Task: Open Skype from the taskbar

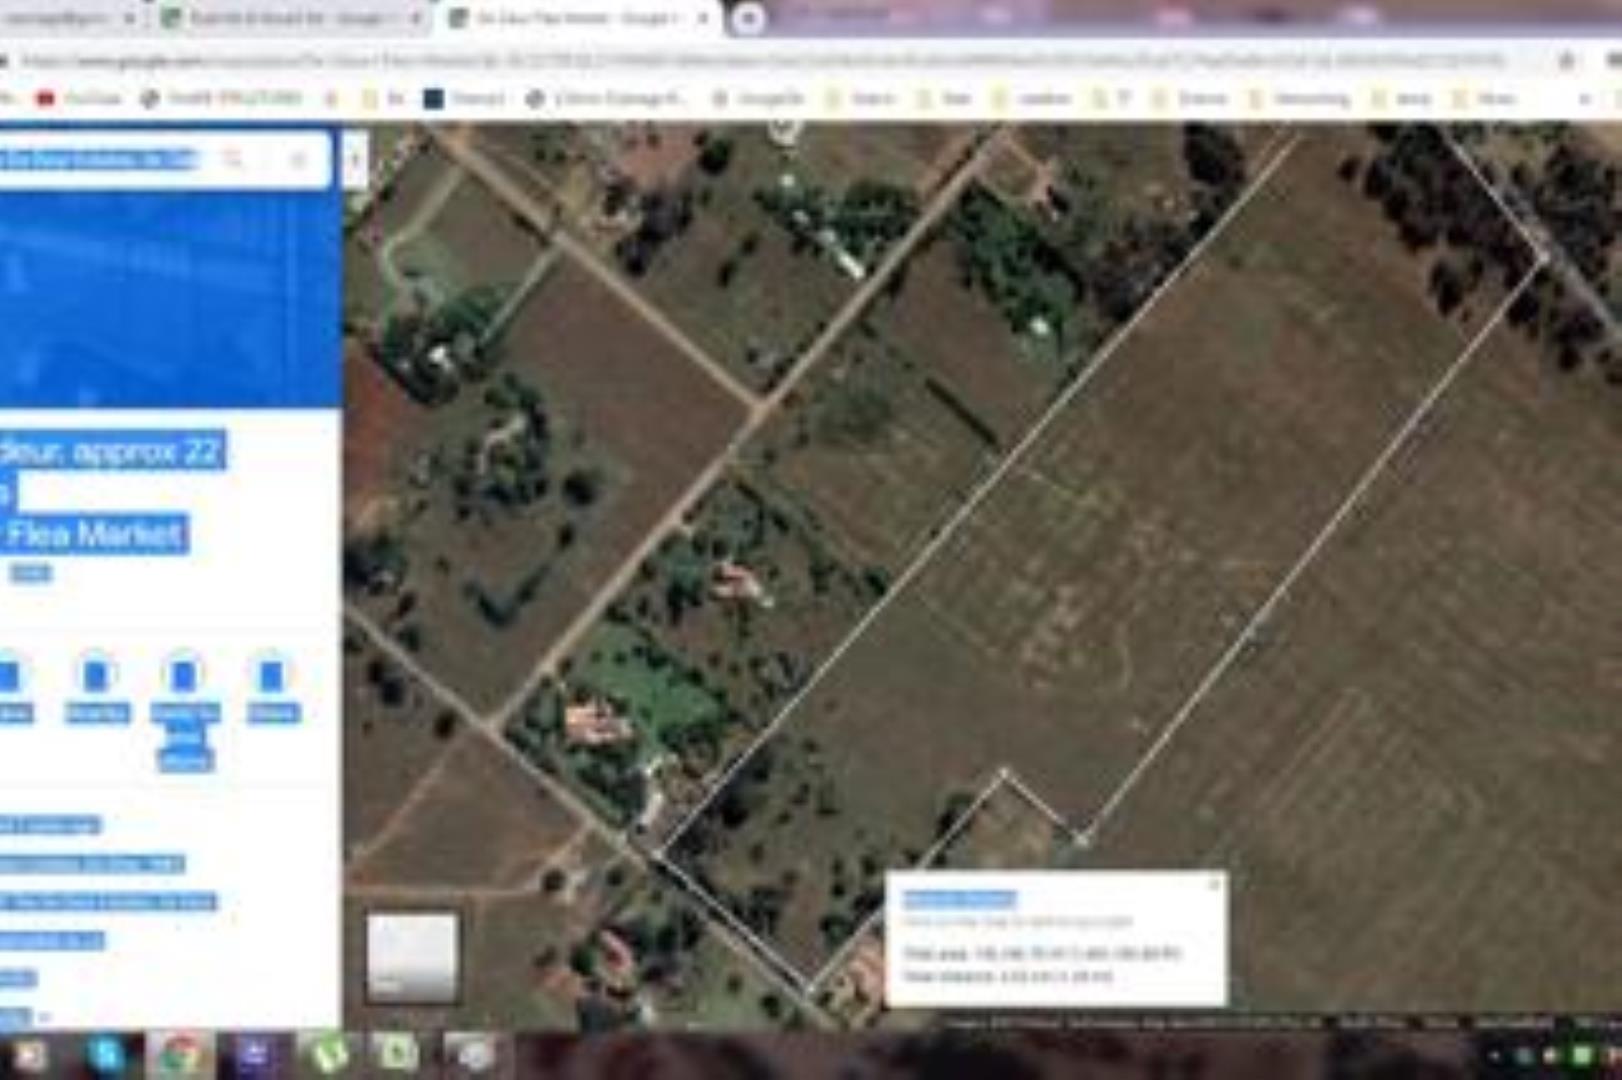Action: [105, 1054]
